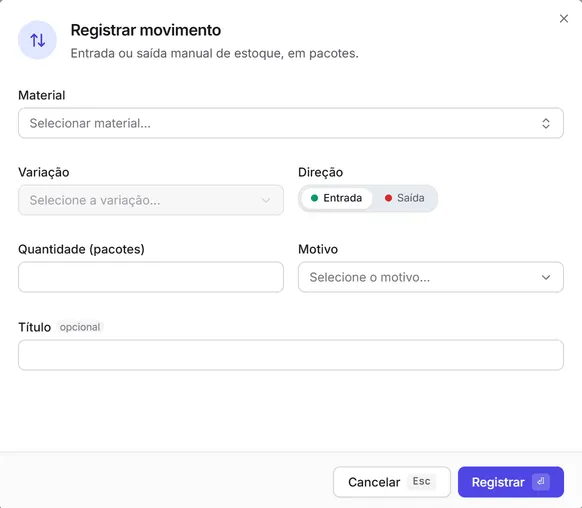Select the Entrada direction option
Viewport: 582px width, 508px height.
point(336,198)
